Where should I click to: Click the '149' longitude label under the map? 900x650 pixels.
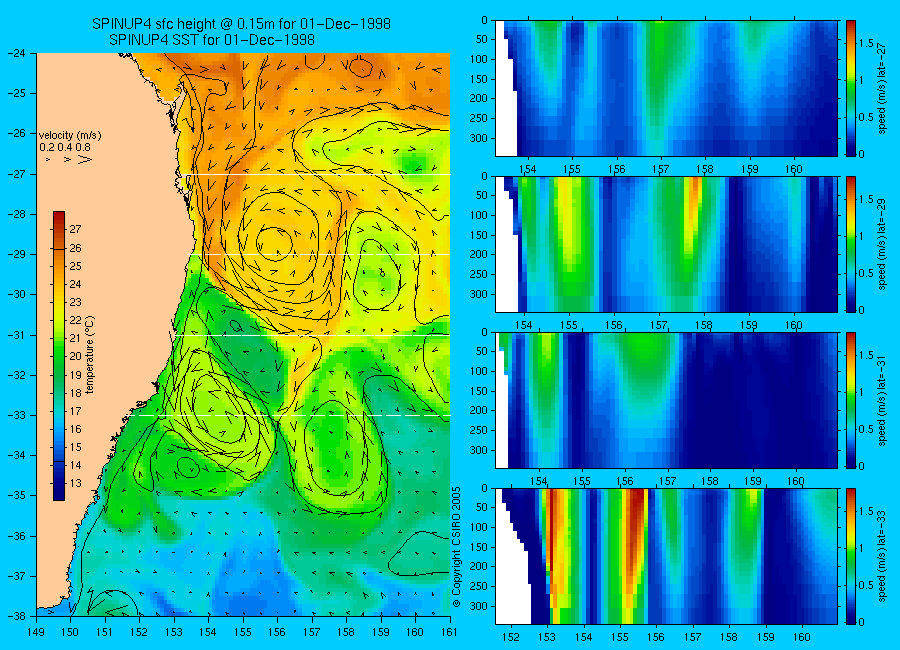pos(36,632)
